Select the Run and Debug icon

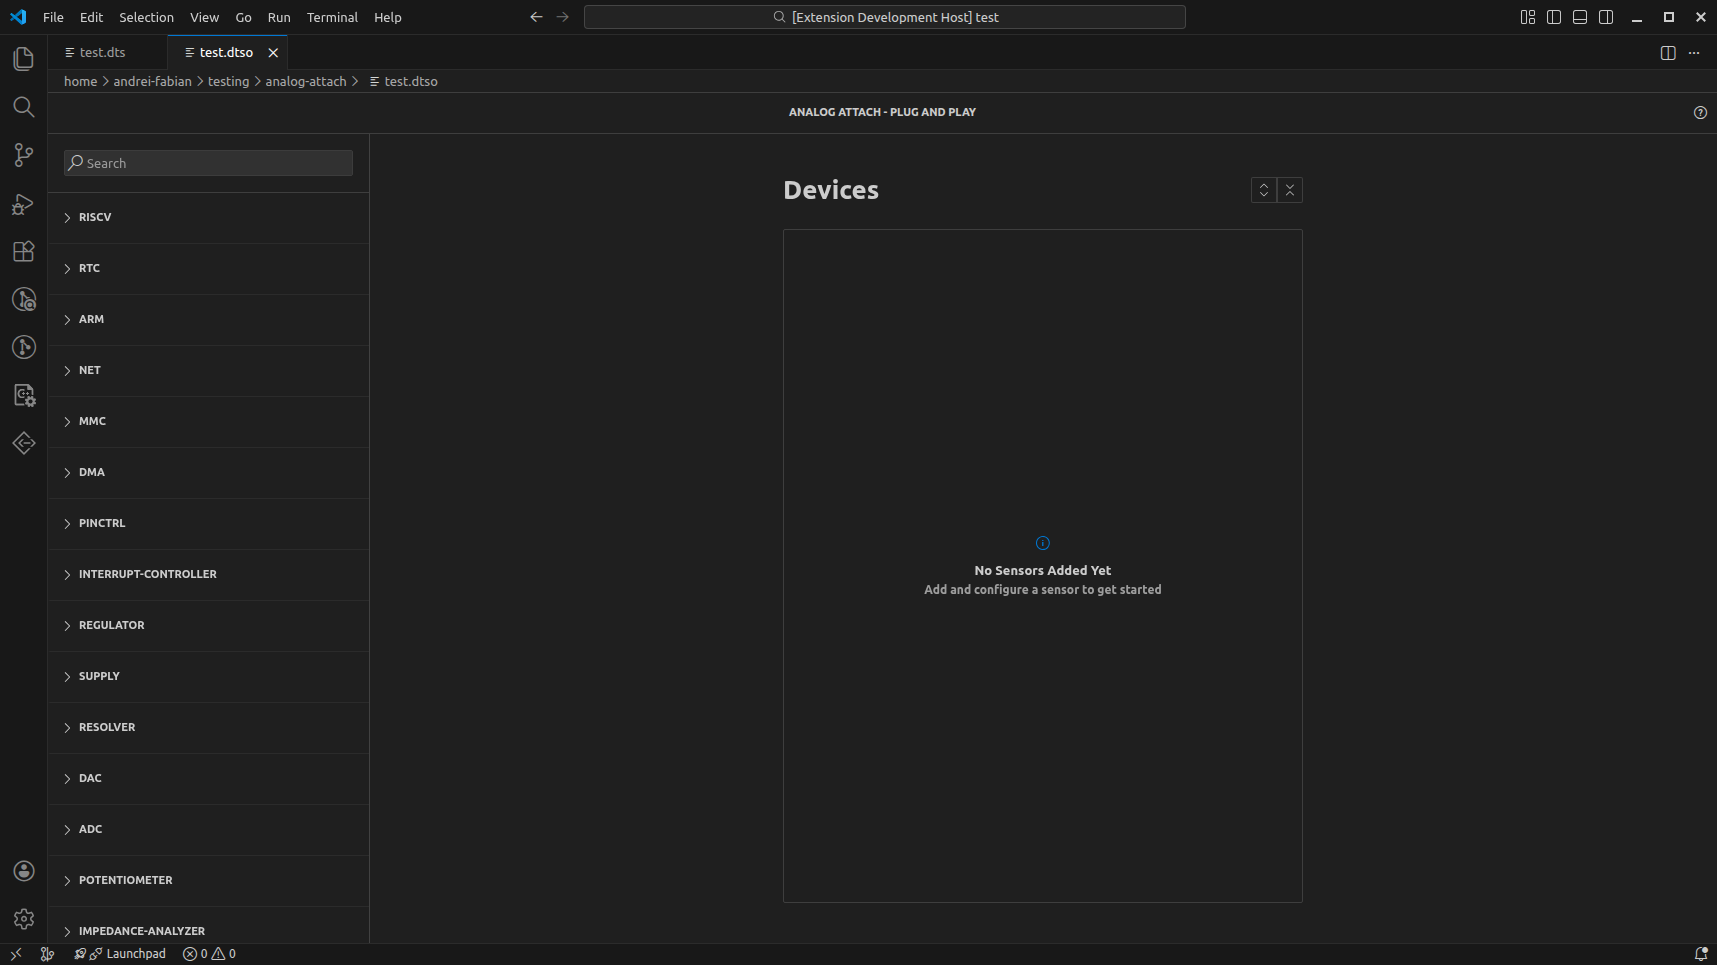(x=23, y=203)
